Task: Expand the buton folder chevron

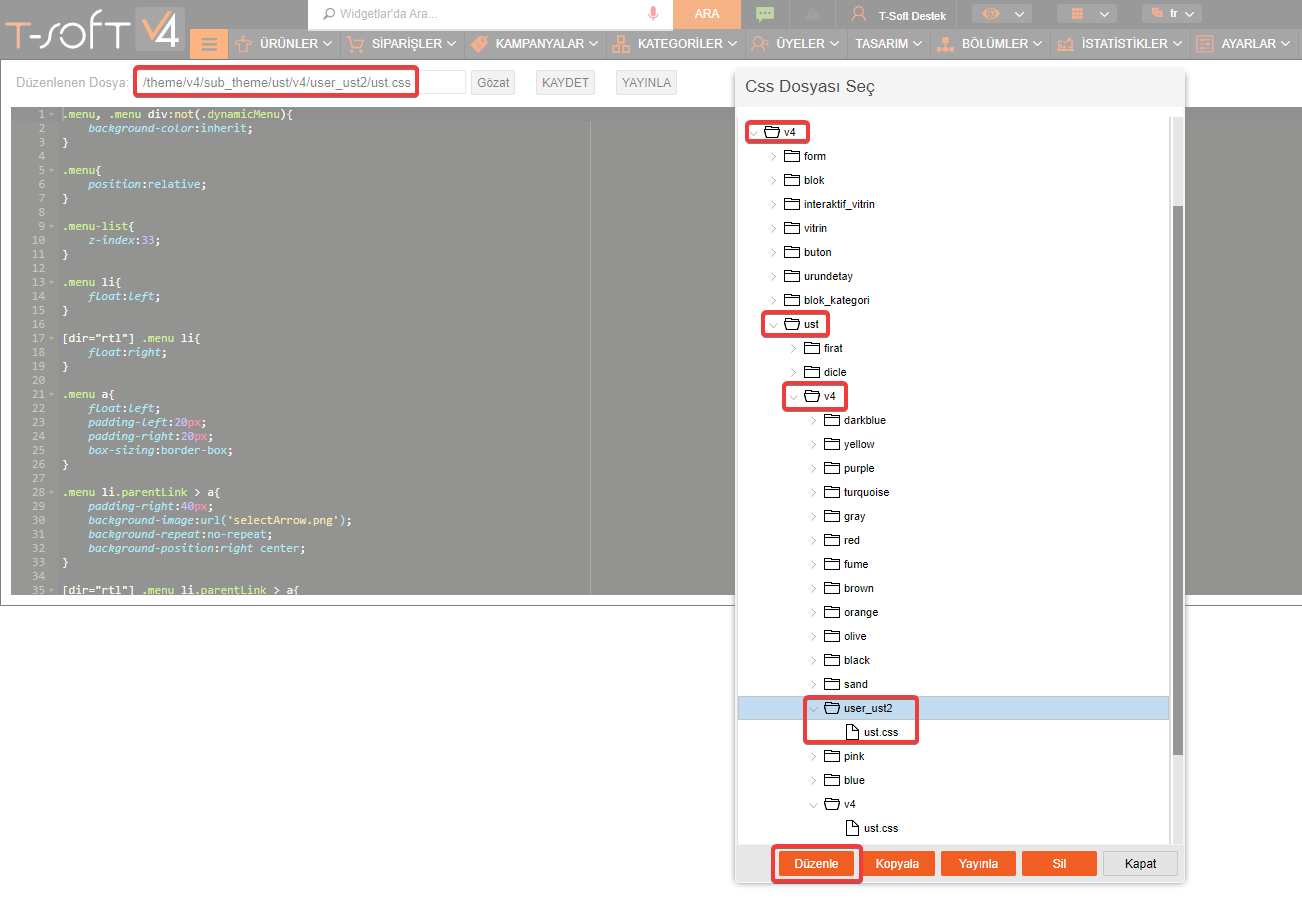Action: point(773,252)
